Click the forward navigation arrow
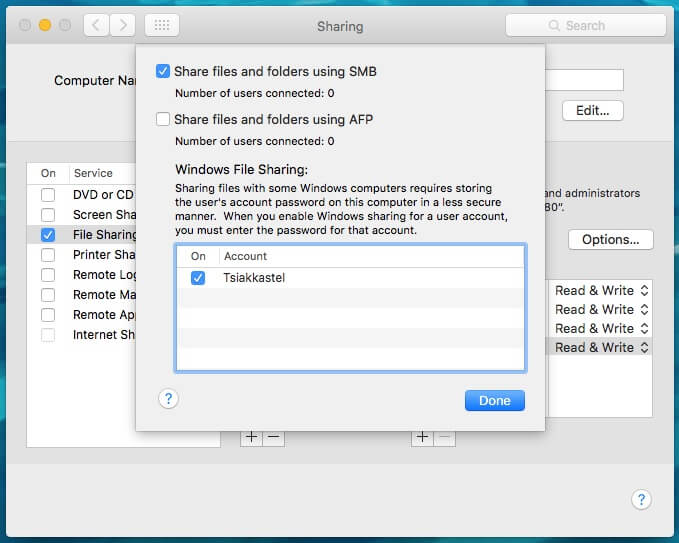This screenshot has width=679, height=543. click(x=123, y=25)
